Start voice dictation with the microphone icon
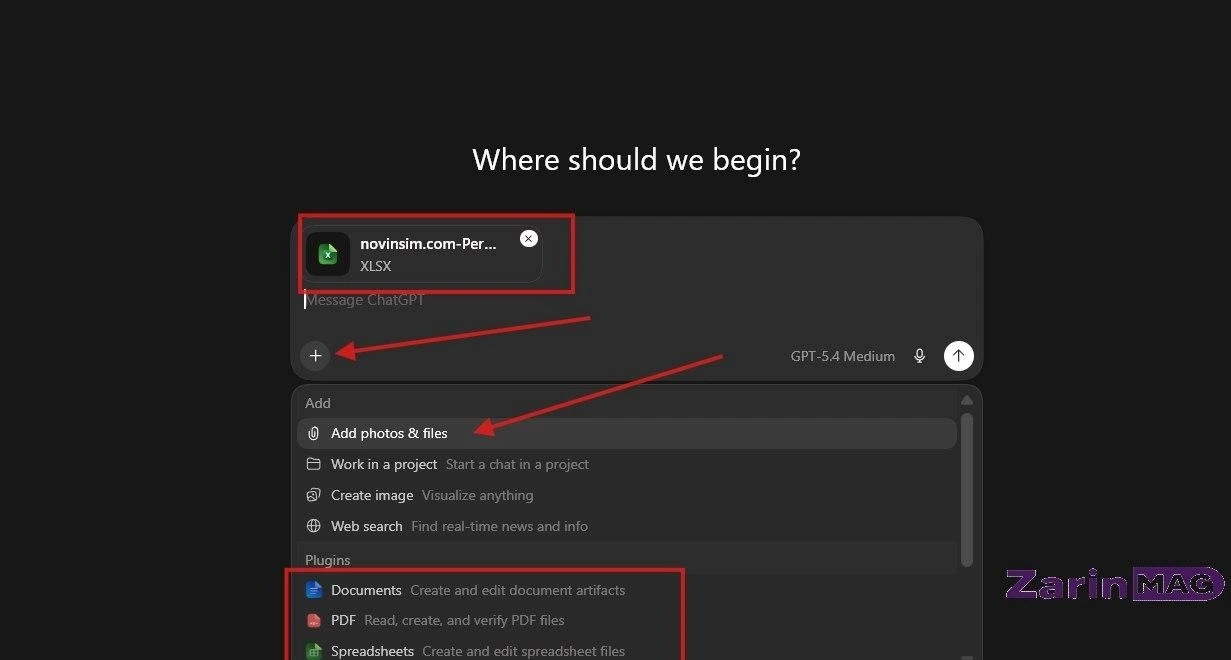 [x=919, y=356]
